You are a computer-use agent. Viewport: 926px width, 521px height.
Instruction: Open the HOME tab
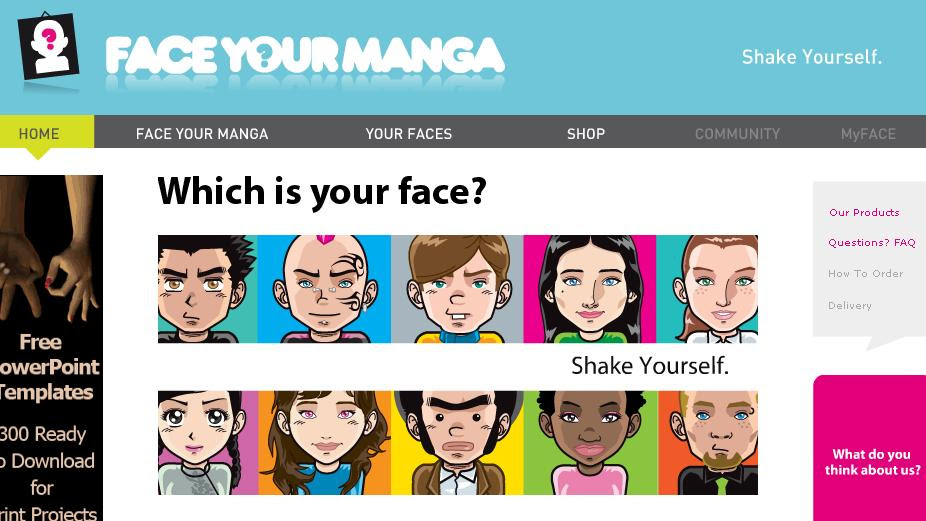point(39,133)
